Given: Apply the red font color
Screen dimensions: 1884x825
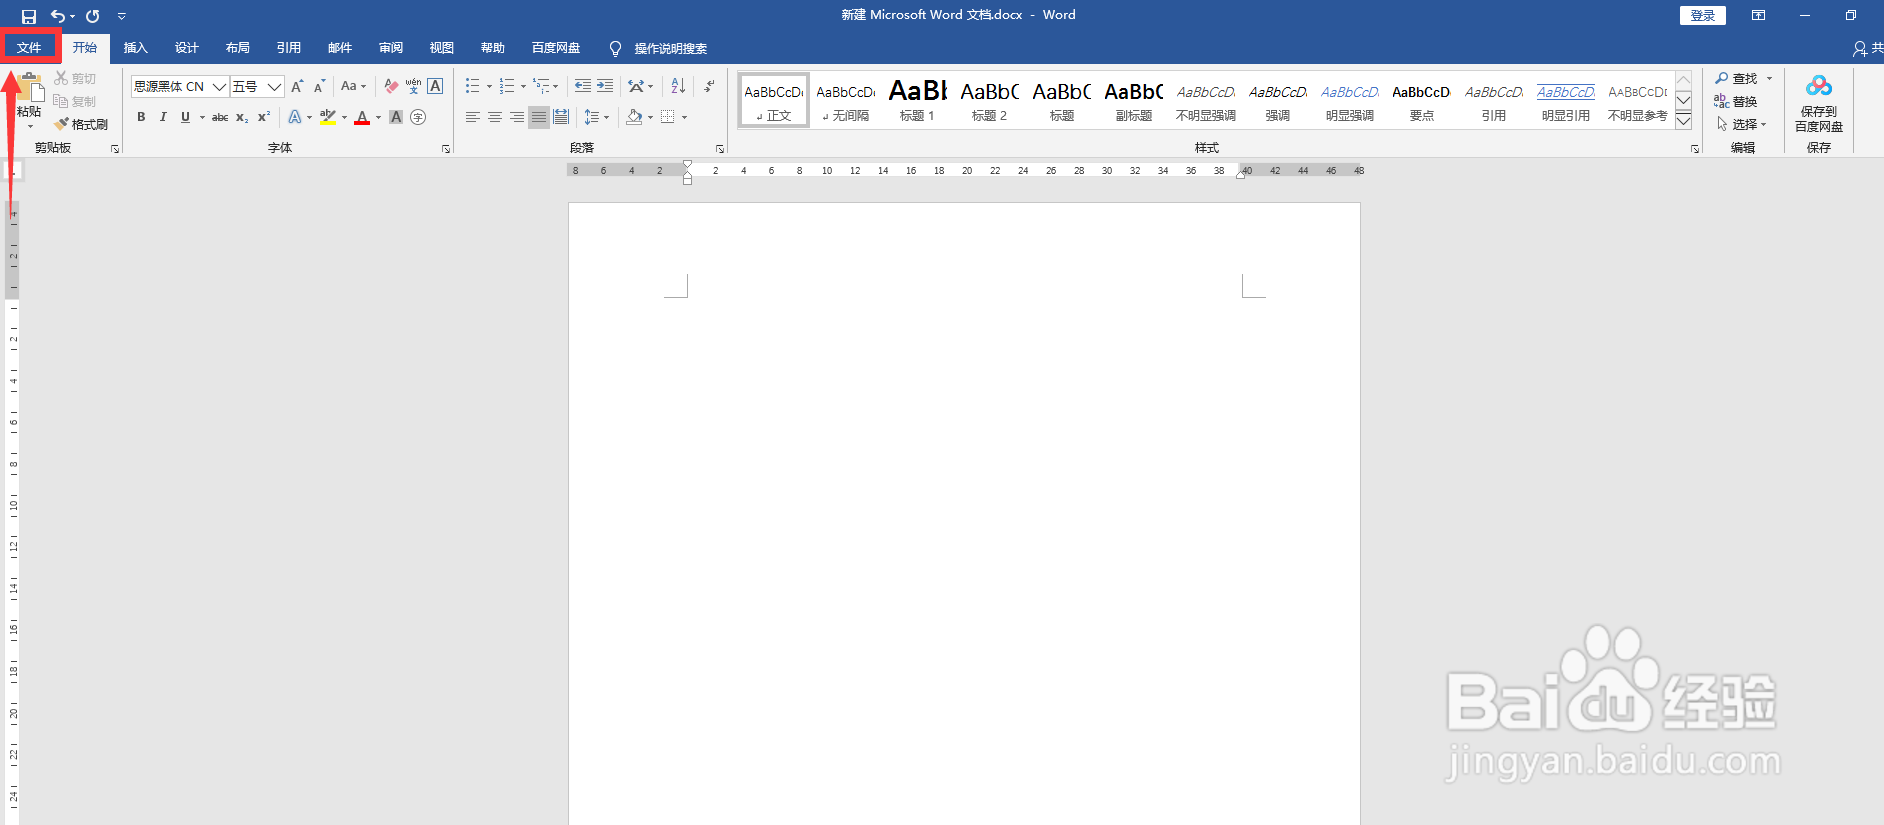Looking at the screenshot, I should pyautogui.click(x=362, y=117).
